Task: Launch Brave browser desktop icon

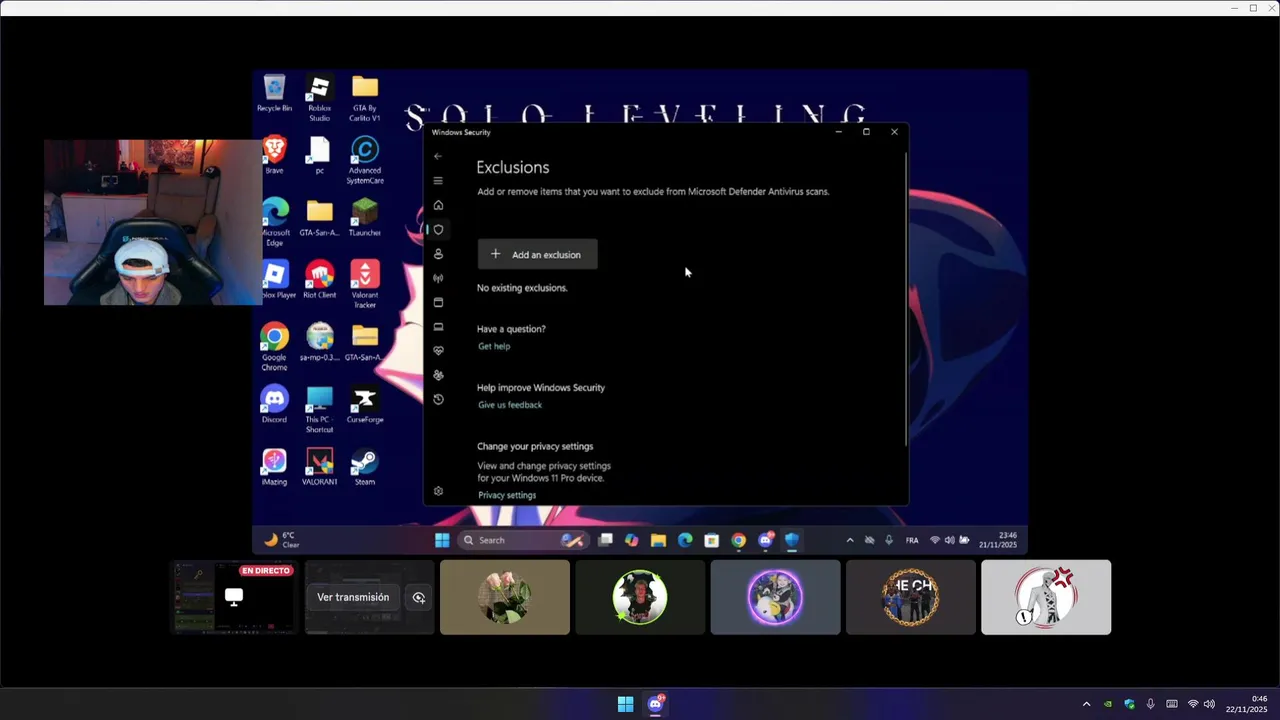Action: [274, 155]
